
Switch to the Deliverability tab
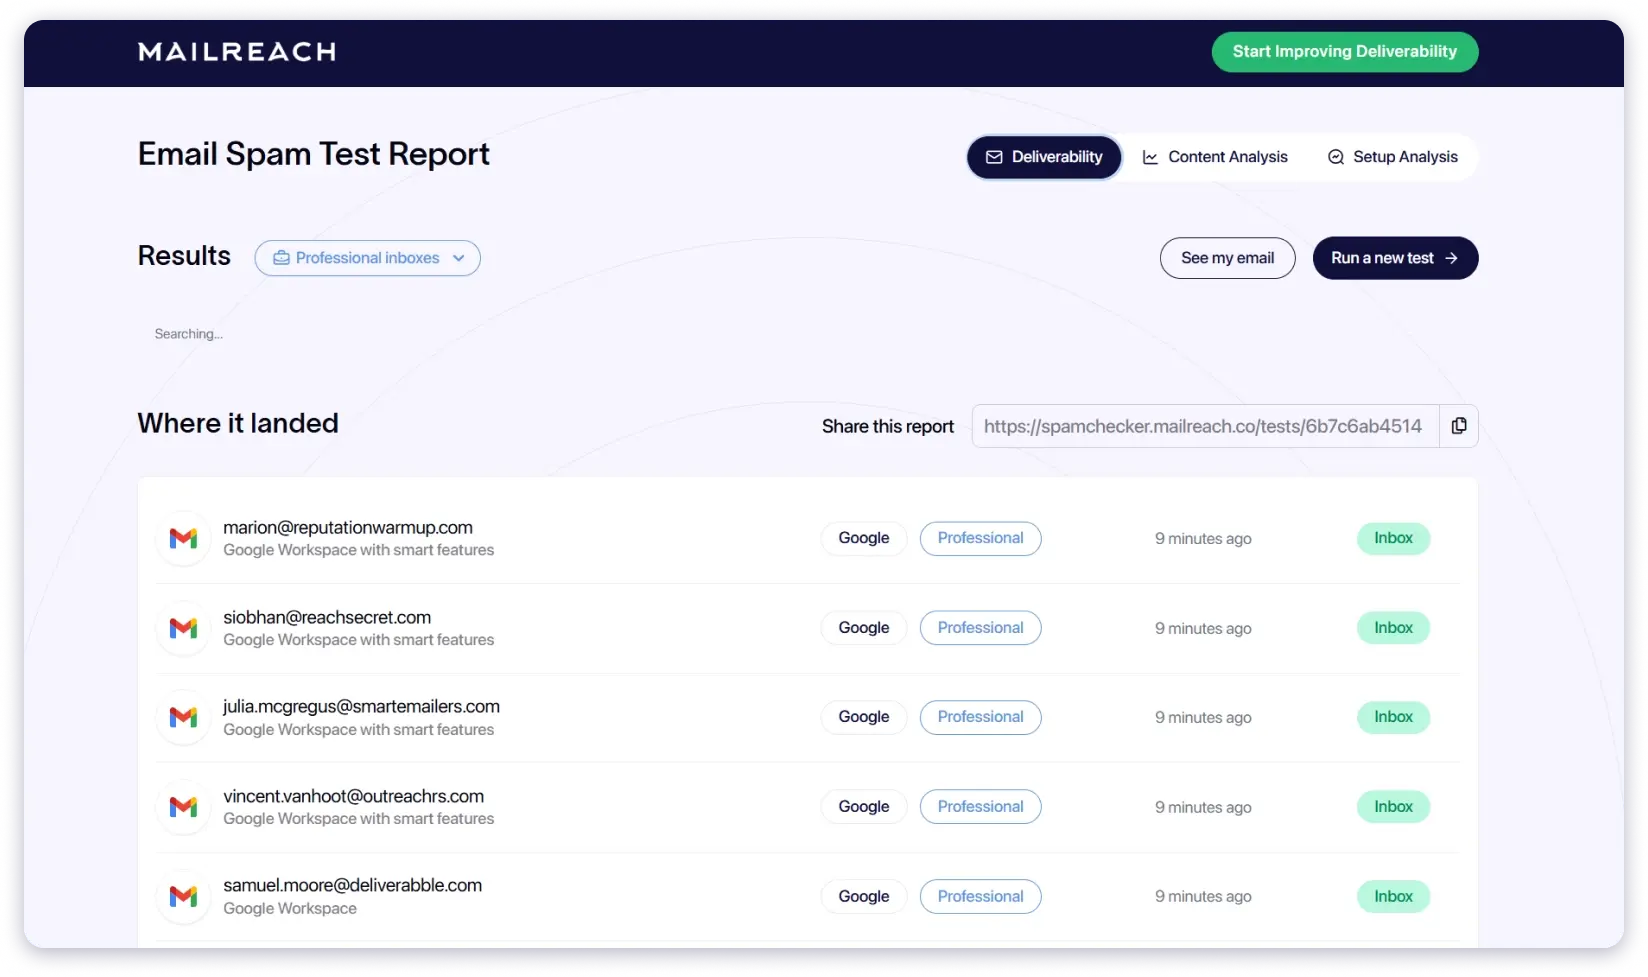click(1044, 157)
